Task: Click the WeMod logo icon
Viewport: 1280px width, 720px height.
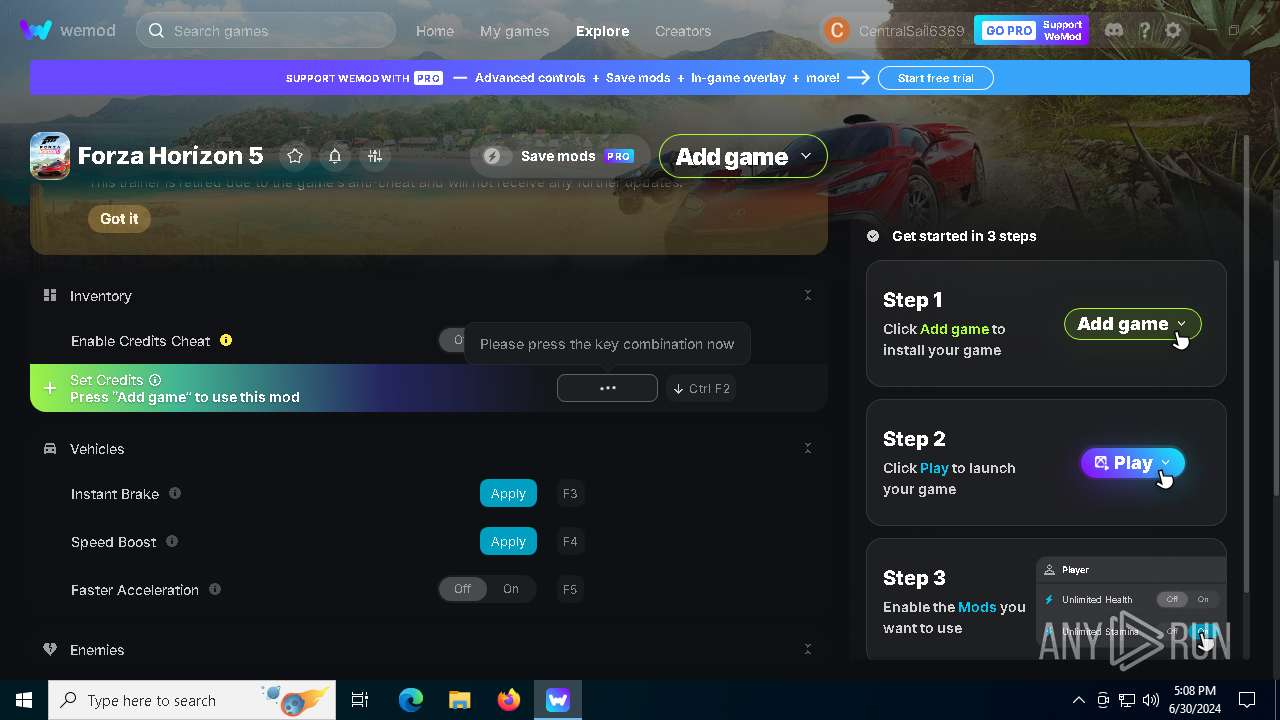Action: click(x=35, y=30)
